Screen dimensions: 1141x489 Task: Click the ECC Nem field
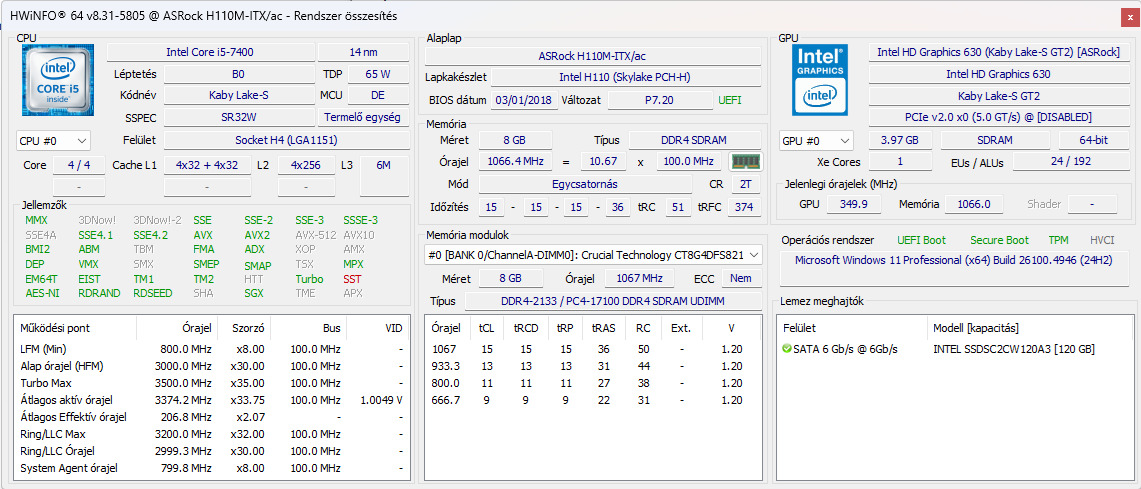point(741,278)
